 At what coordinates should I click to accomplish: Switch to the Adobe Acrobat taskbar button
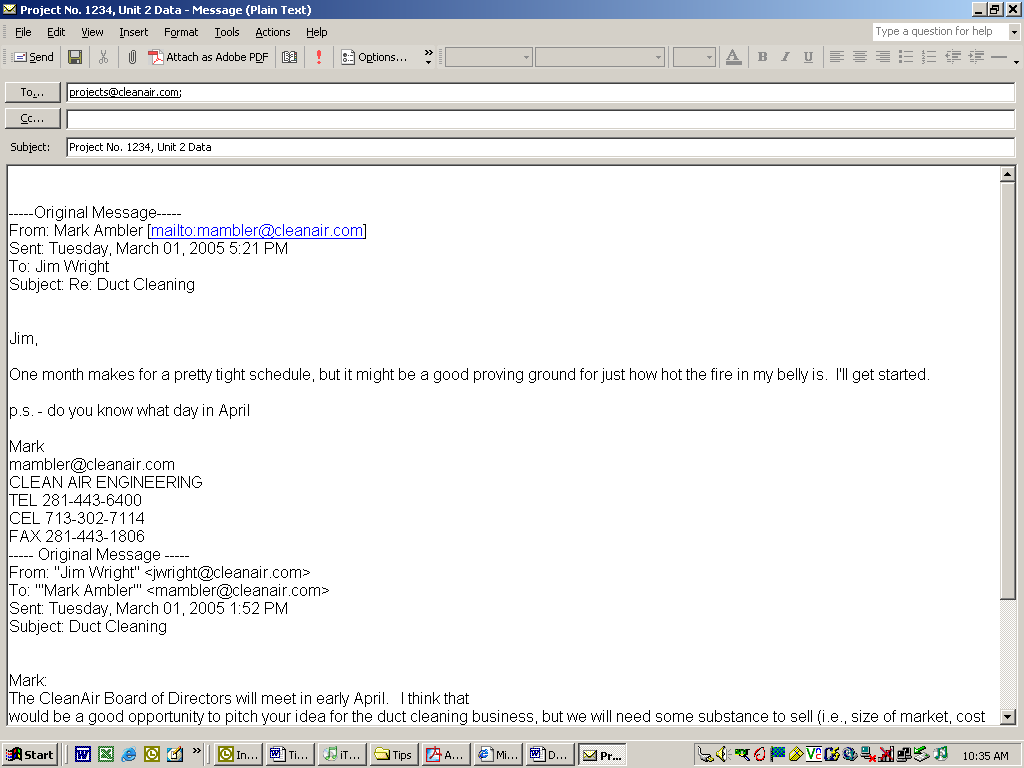click(x=446, y=755)
